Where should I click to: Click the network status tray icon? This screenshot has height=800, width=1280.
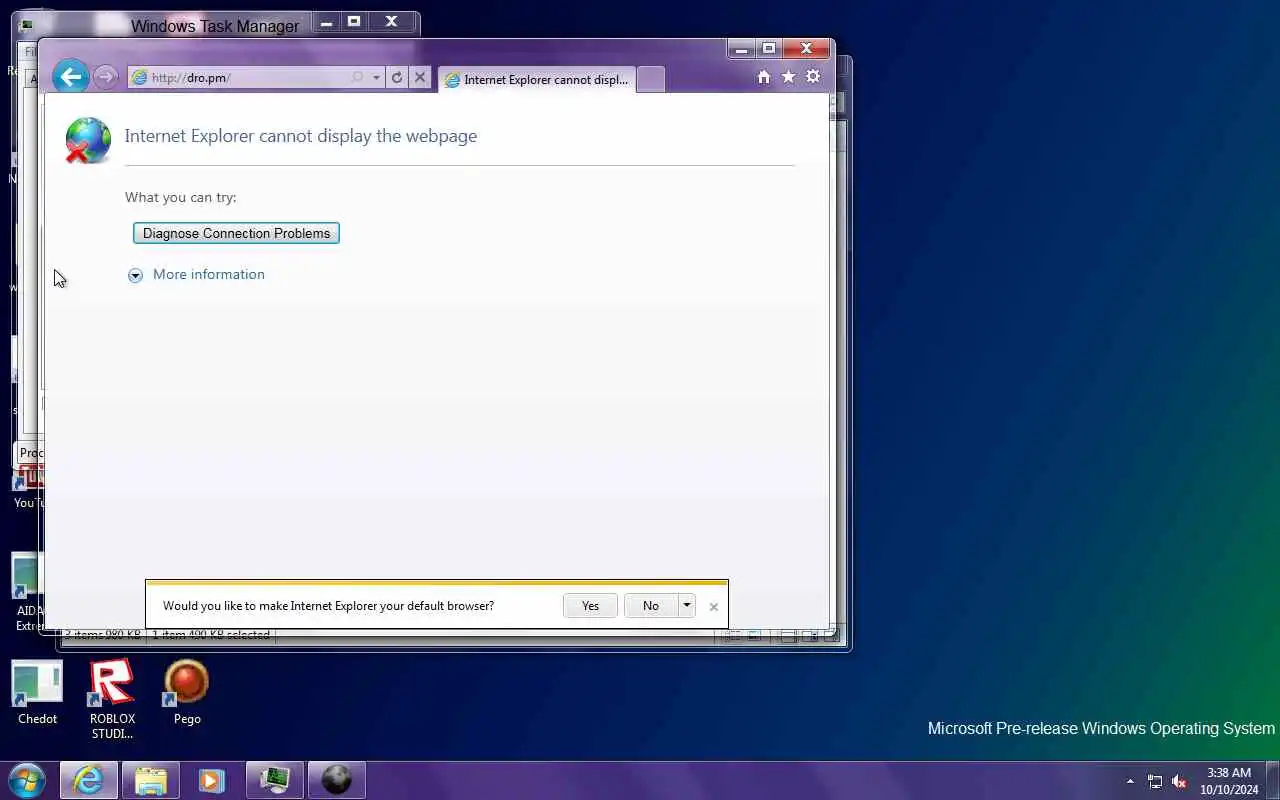[1155, 781]
